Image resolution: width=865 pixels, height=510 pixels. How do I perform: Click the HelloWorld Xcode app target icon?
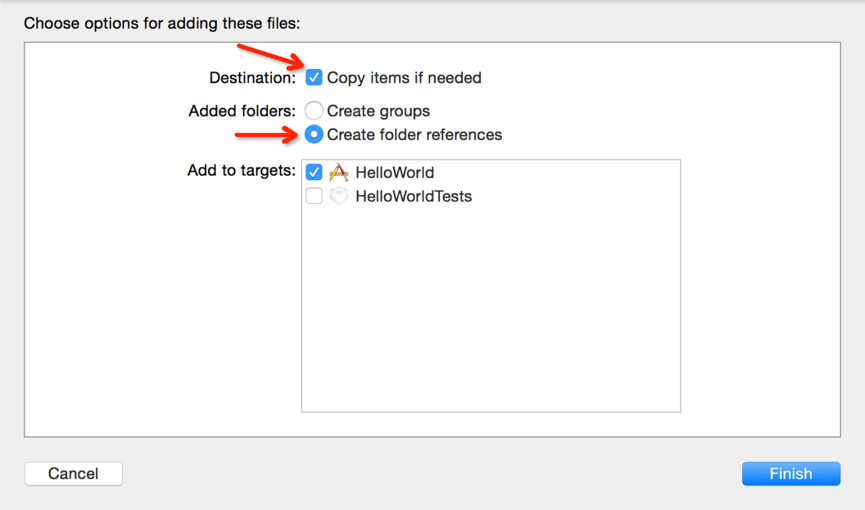(339, 172)
